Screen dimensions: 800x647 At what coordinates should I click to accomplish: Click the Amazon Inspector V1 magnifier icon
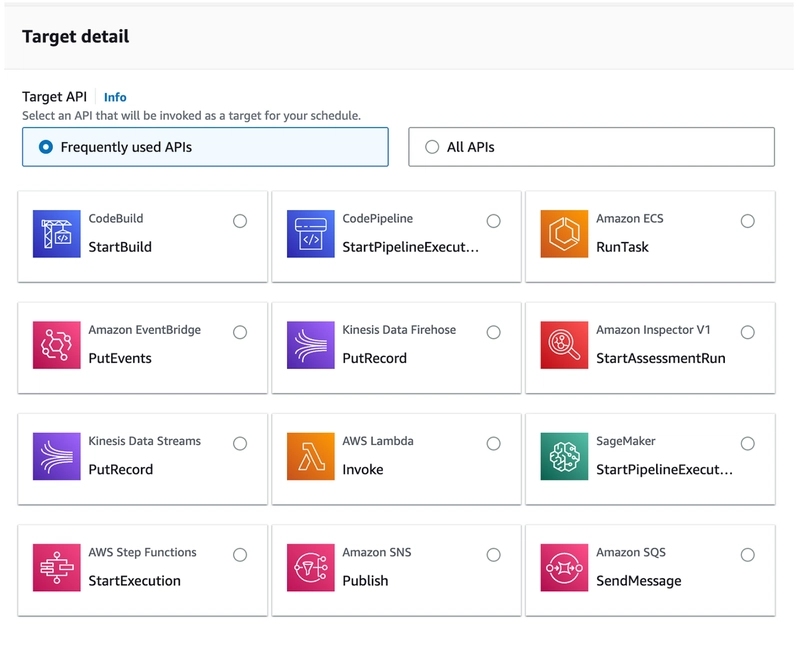(x=564, y=345)
